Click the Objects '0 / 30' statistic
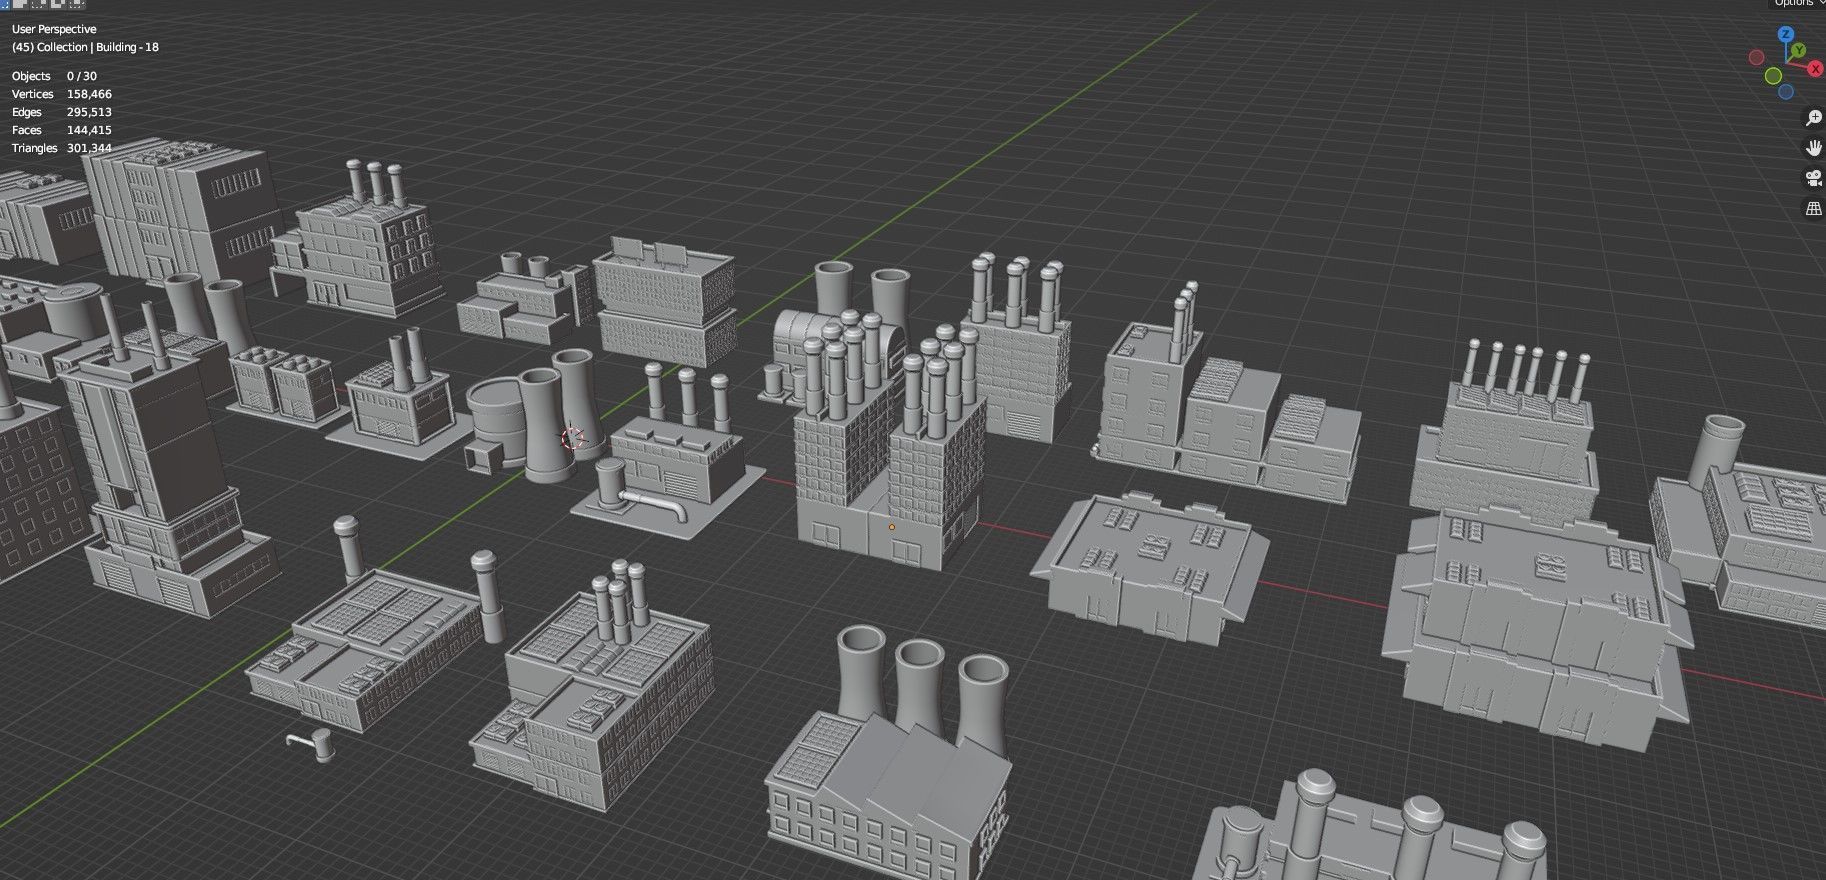 [x=82, y=76]
